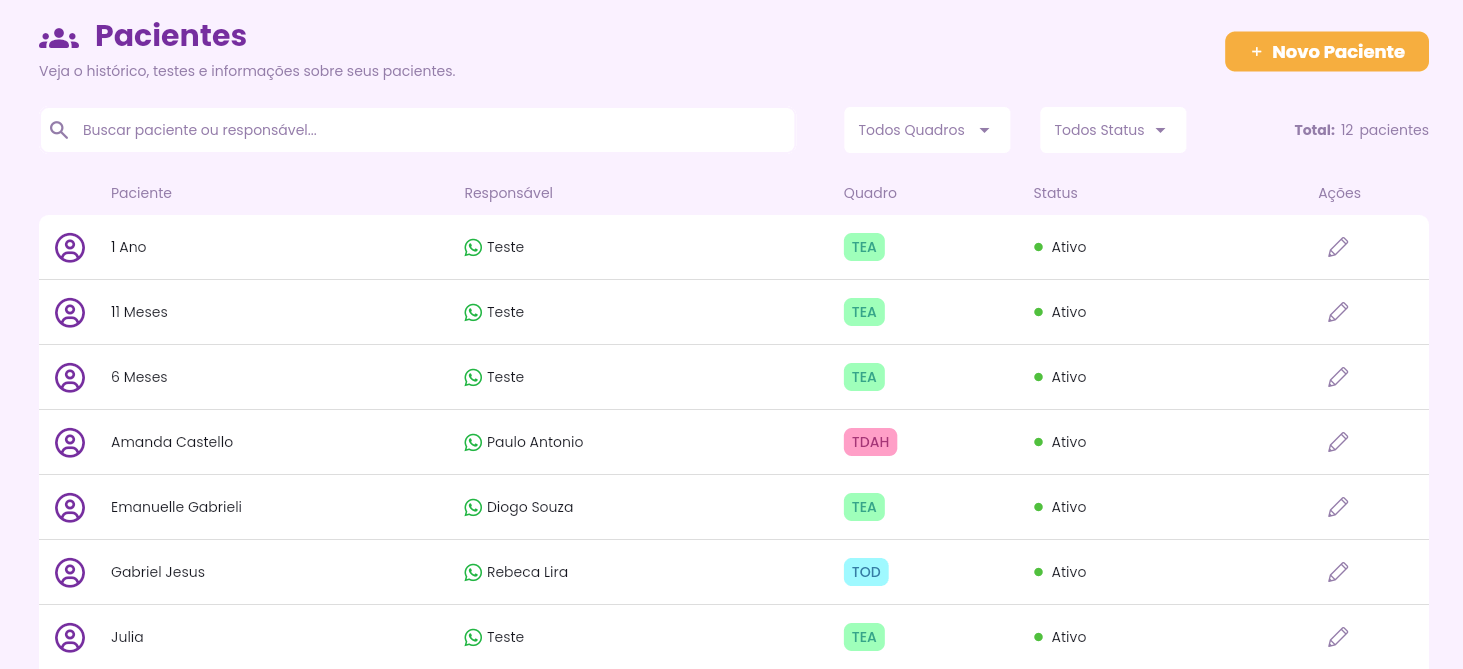Viewport: 1463px width, 669px height.
Task: Expand the Todos Status filter
Action: [x=1112, y=130]
